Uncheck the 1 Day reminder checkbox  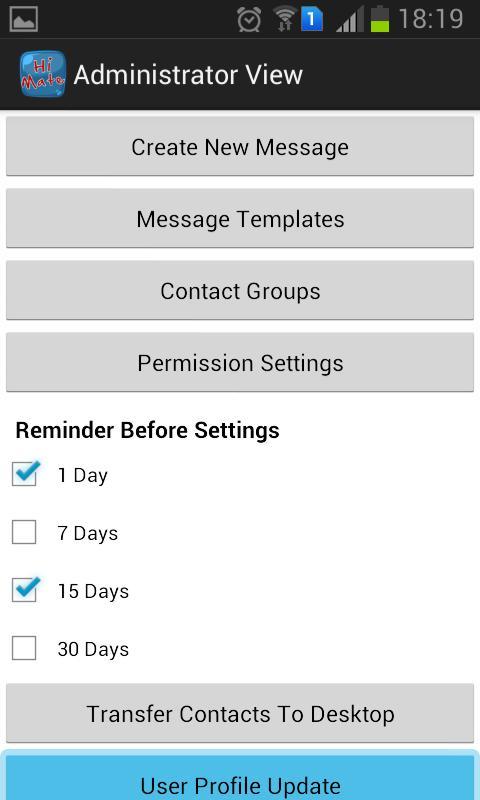pyautogui.click(x=24, y=473)
